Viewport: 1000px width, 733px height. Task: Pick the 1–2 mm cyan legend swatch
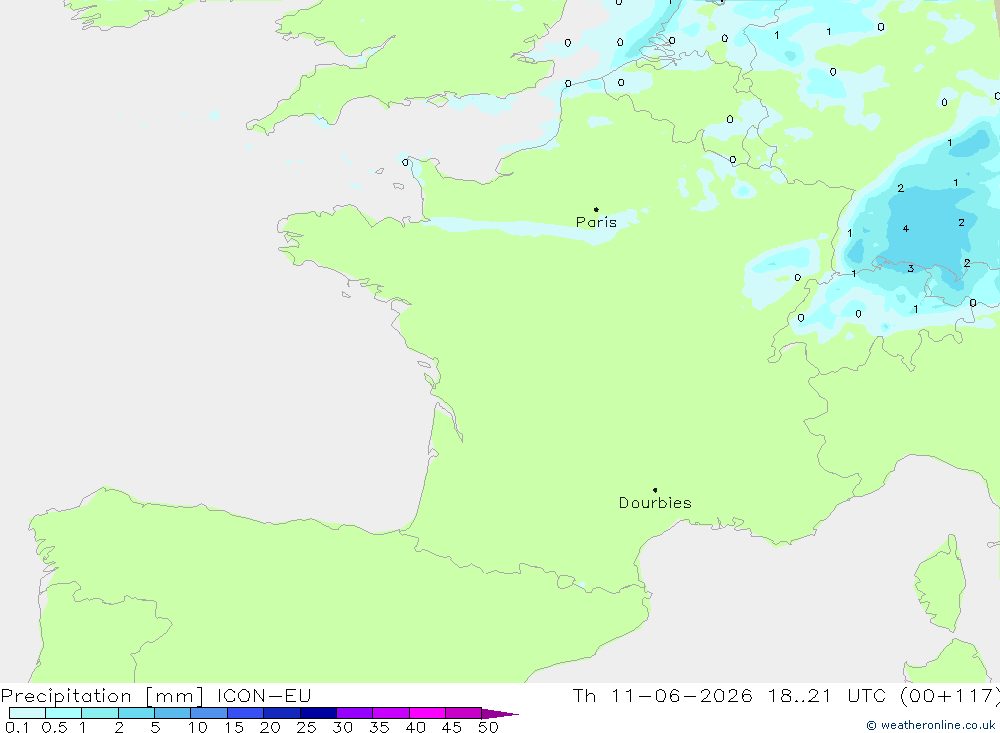[x=99, y=713]
